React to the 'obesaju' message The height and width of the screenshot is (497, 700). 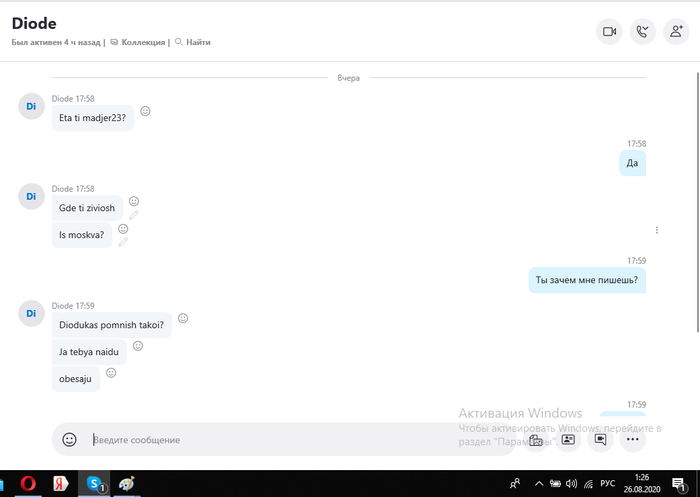[x=111, y=373]
